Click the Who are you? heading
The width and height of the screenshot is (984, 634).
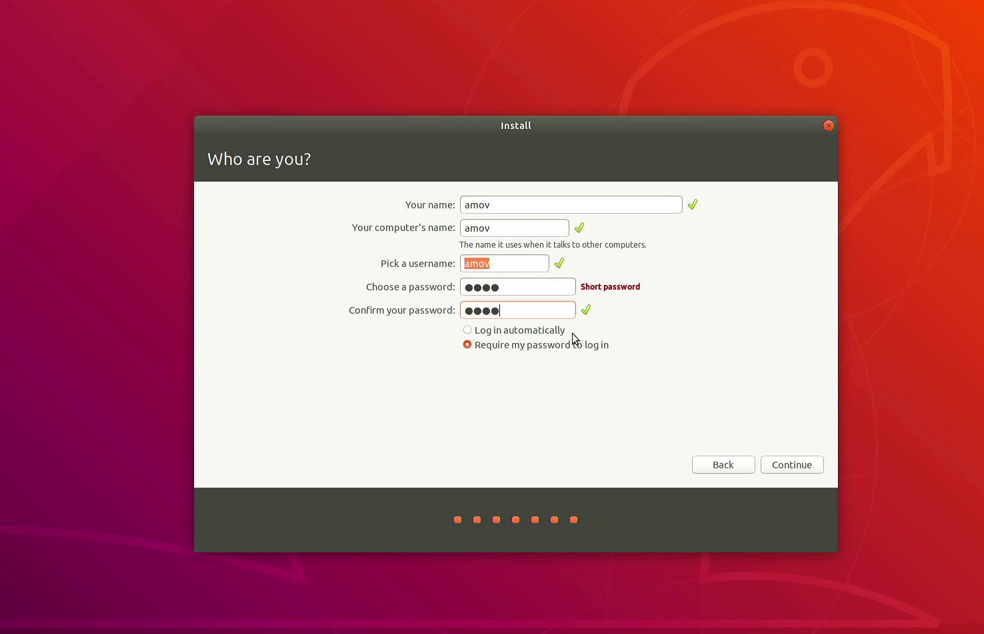pos(259,159)
